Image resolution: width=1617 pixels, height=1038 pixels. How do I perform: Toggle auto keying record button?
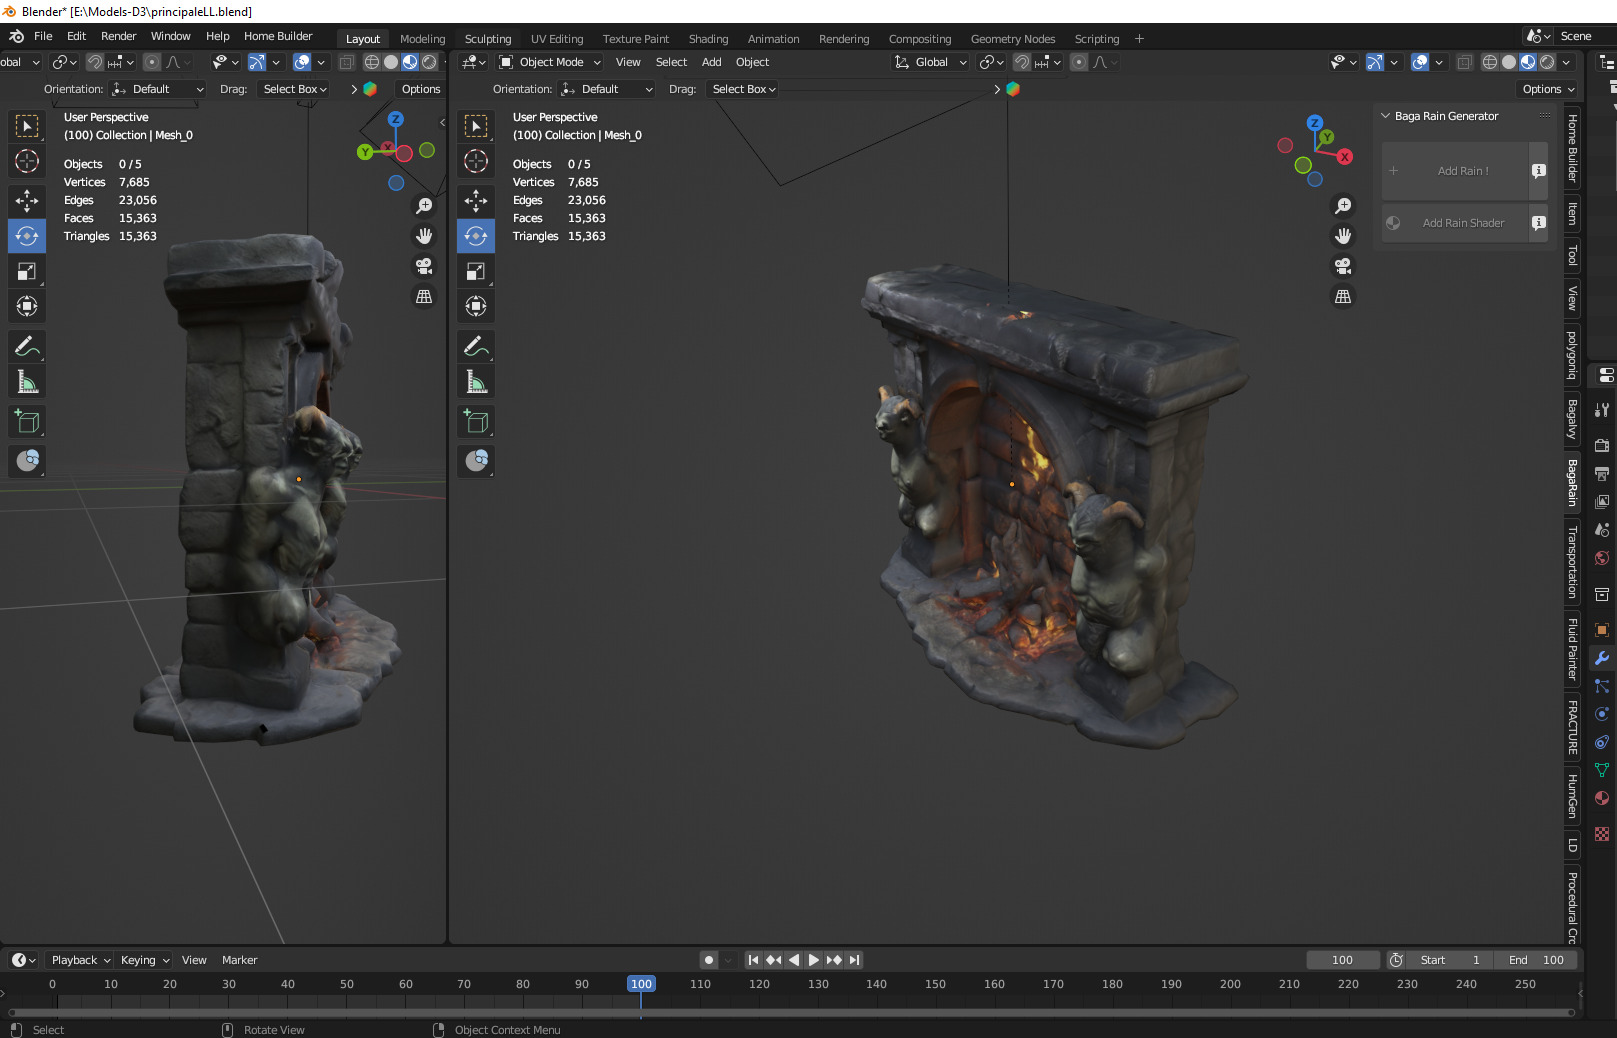coord(709,960)
